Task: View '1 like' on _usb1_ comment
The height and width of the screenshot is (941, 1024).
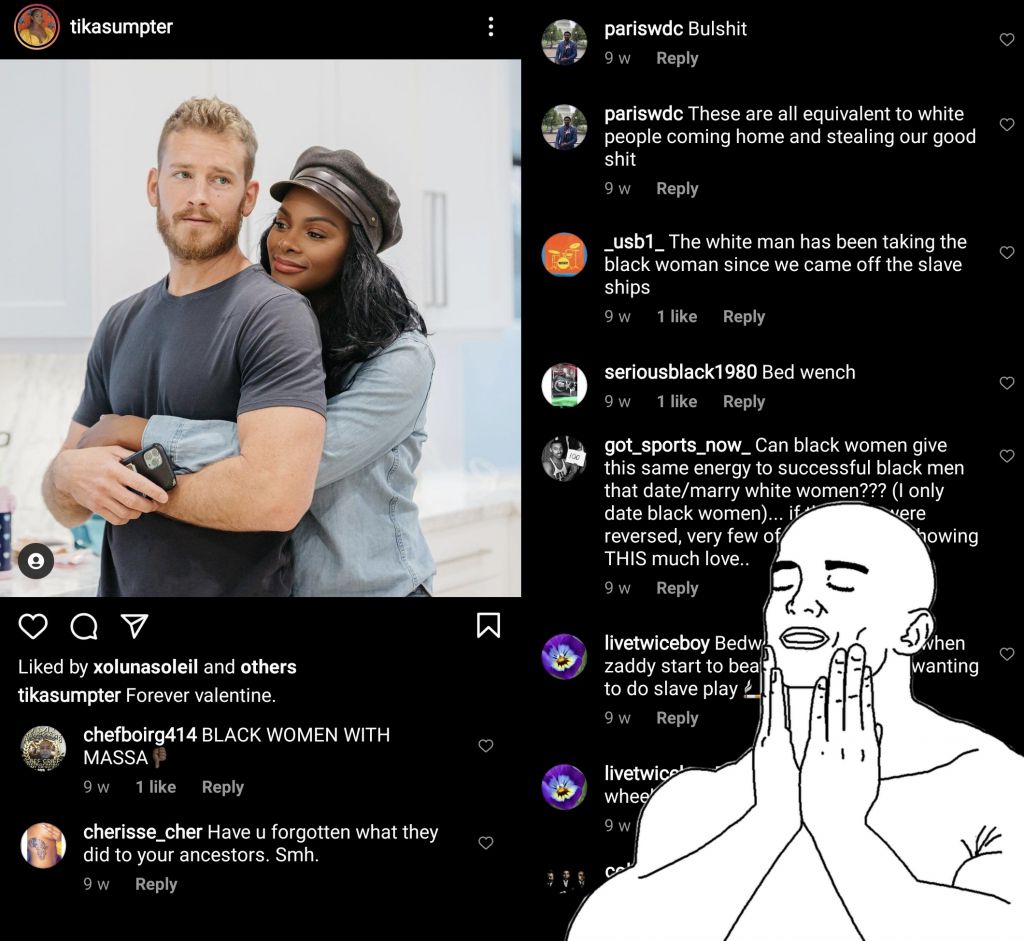Action: 677,317
